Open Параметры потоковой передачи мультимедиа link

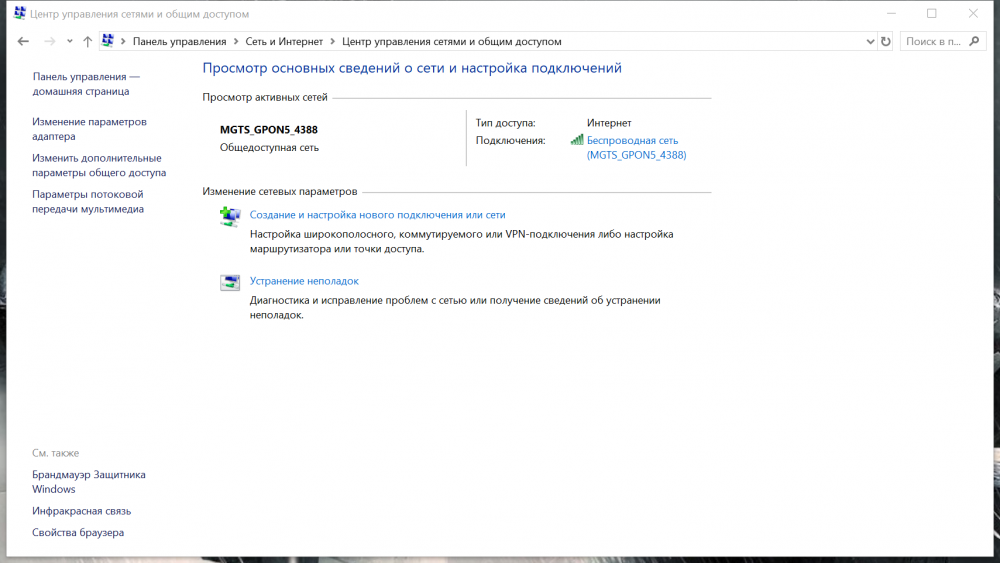click(88, 201)
